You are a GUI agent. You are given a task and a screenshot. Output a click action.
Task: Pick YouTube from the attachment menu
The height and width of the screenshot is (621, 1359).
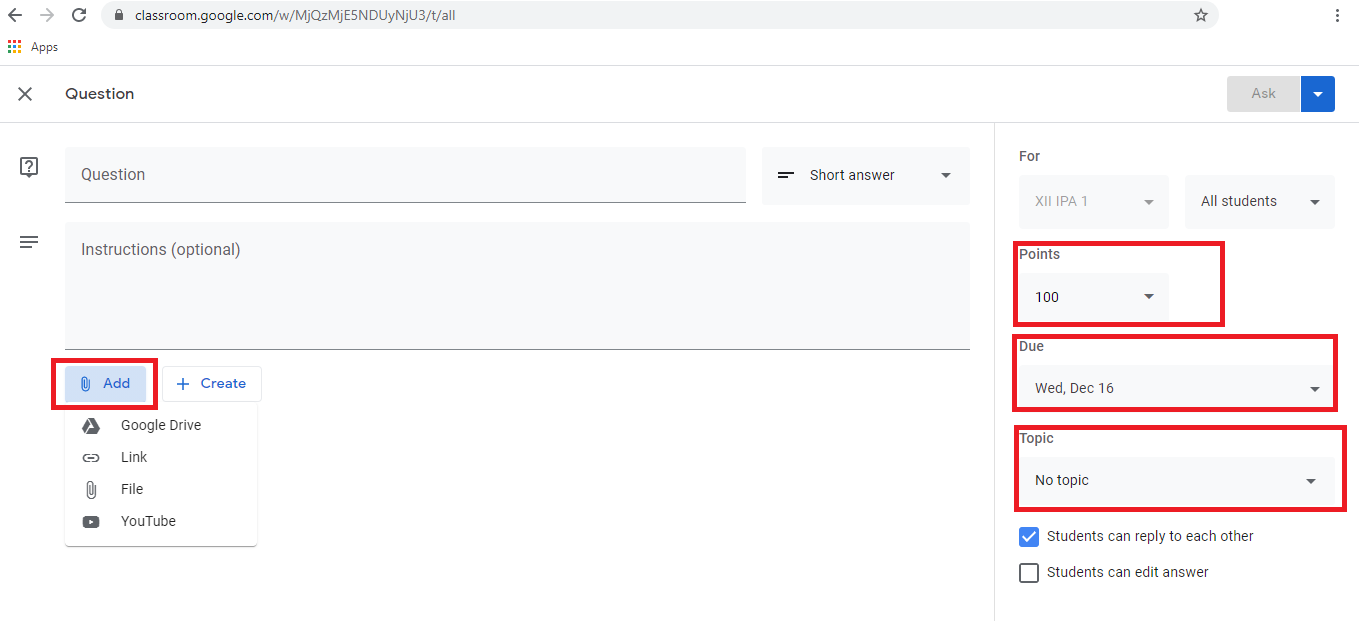click(x=147, y=521)
